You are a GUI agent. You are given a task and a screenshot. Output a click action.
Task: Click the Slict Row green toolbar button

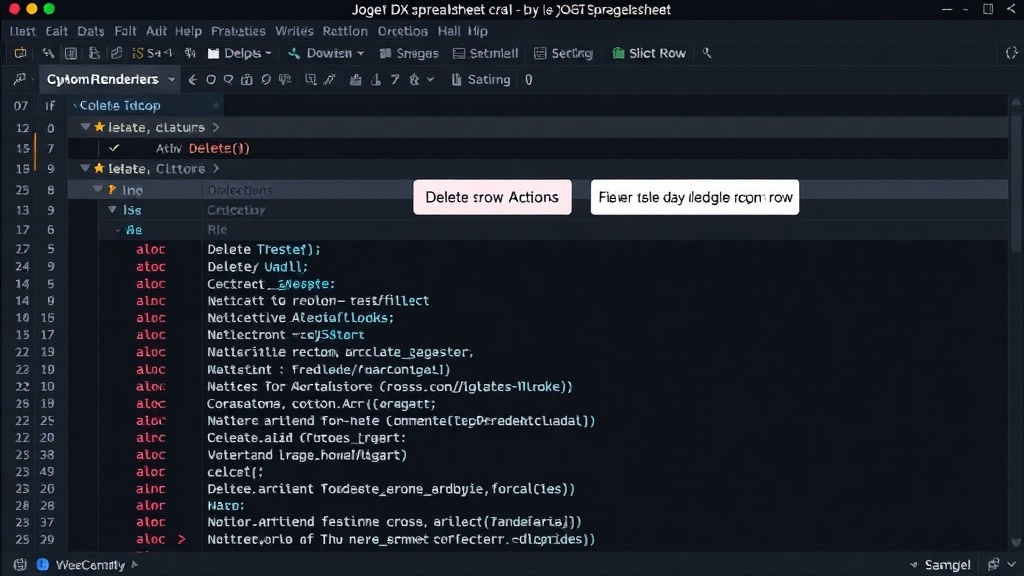click(x=648, y=54)
